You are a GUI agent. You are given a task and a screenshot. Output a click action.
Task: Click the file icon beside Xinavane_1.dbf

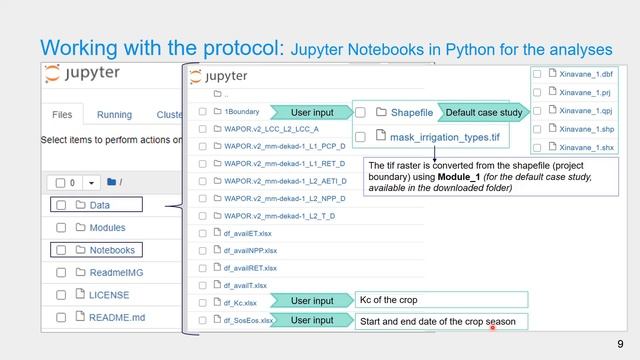552,73
